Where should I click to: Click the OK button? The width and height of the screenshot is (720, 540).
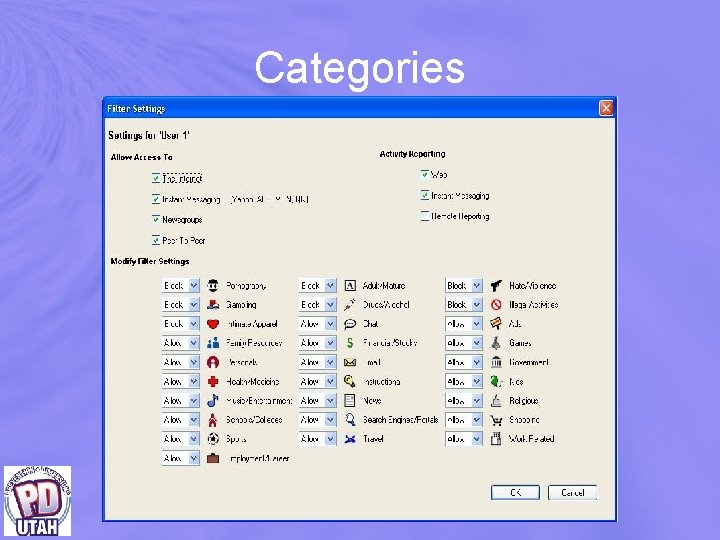coord(515,492)
